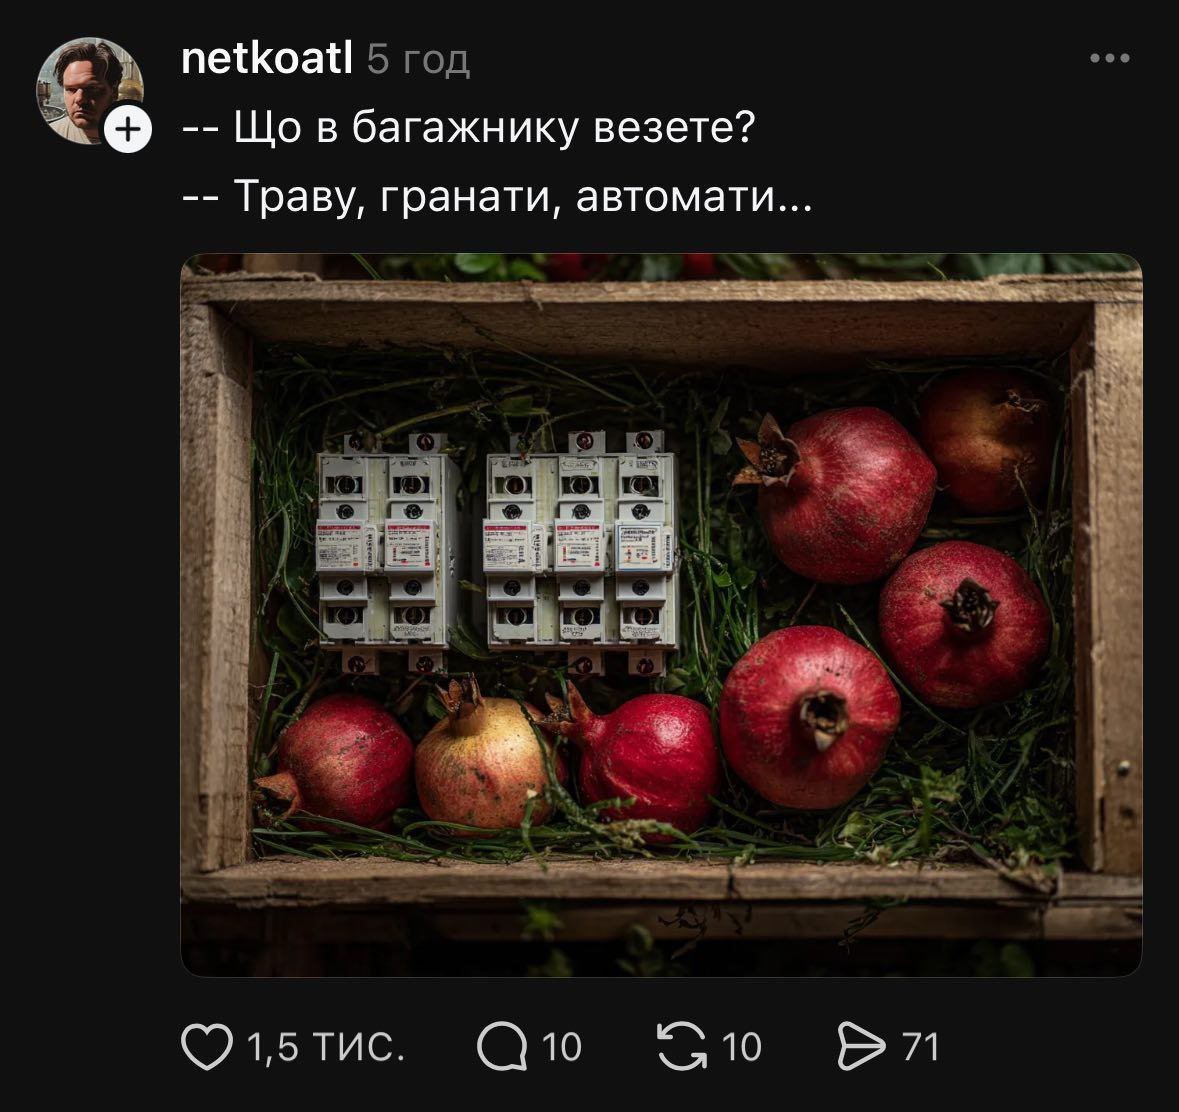Screen dimensions: 1179x1112
Task: Repost using the circular arrows icon
Action: [683, 1047]
